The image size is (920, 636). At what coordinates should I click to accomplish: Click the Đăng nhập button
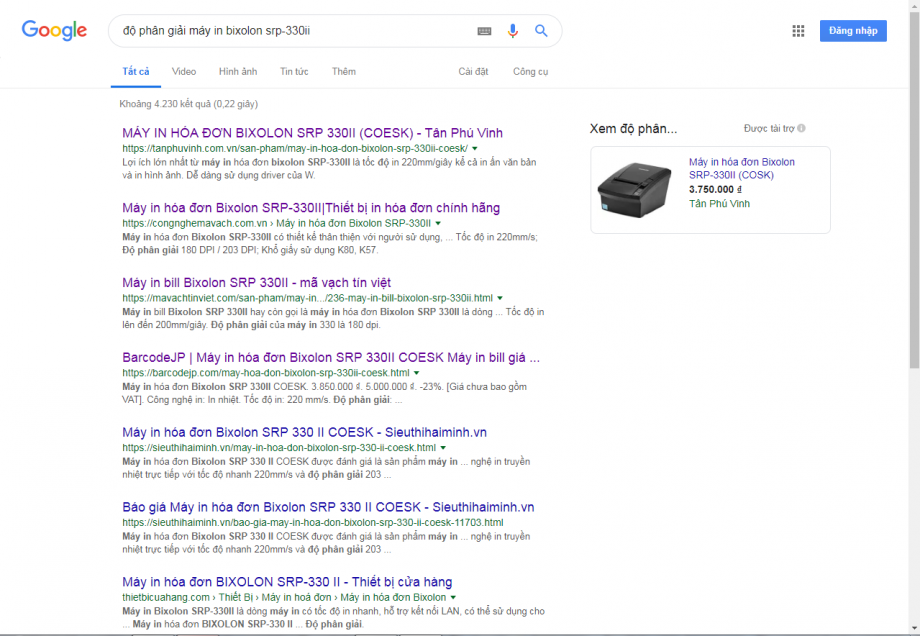tap(853, 31)
